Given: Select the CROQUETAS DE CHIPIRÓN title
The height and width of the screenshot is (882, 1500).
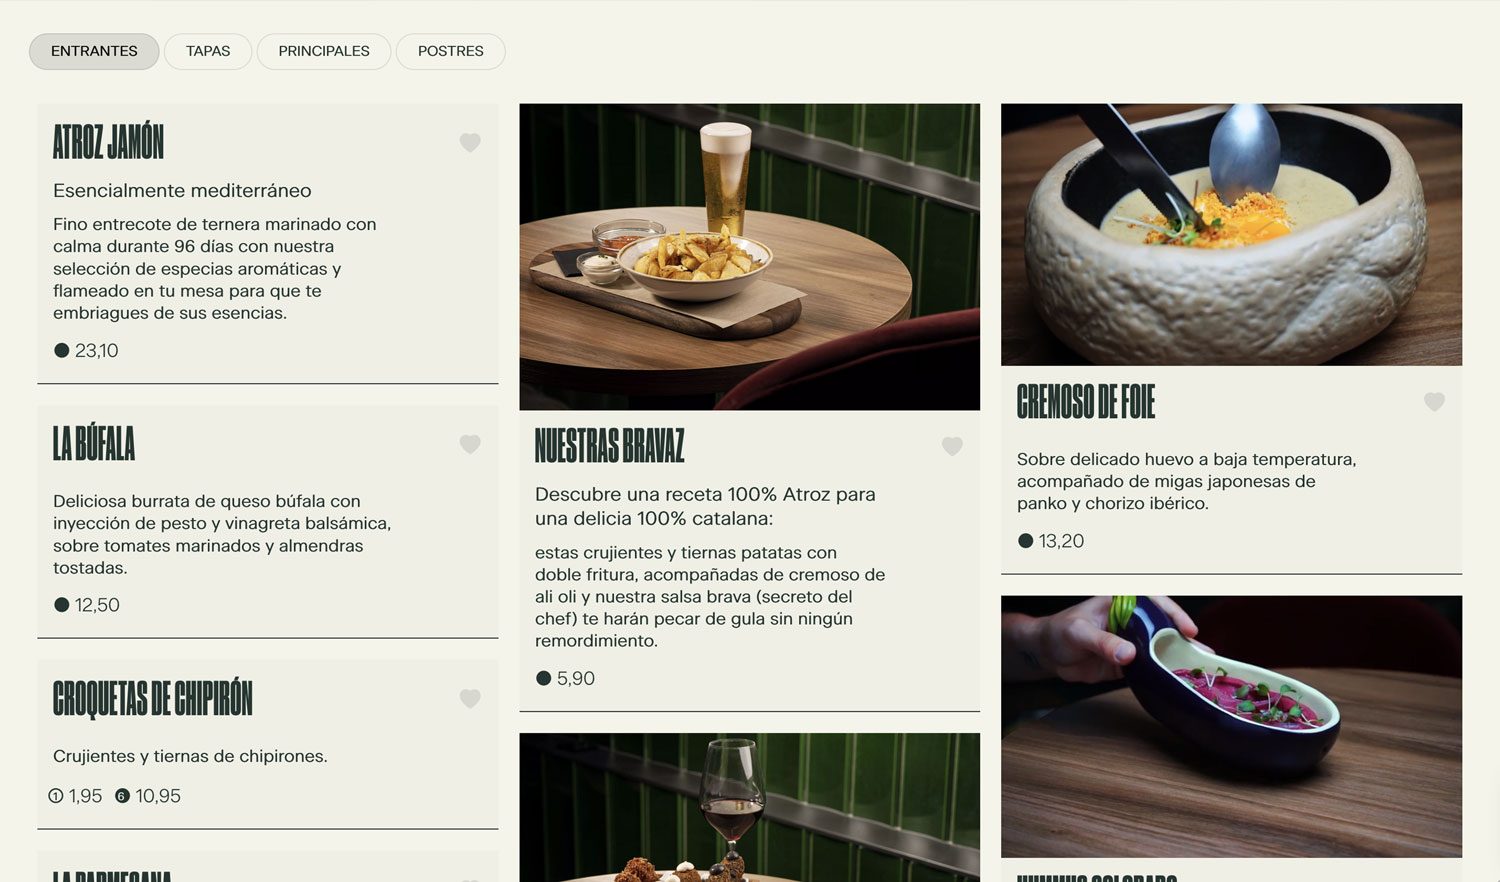Looking at the screenshot, I should [x=153, y=698].
